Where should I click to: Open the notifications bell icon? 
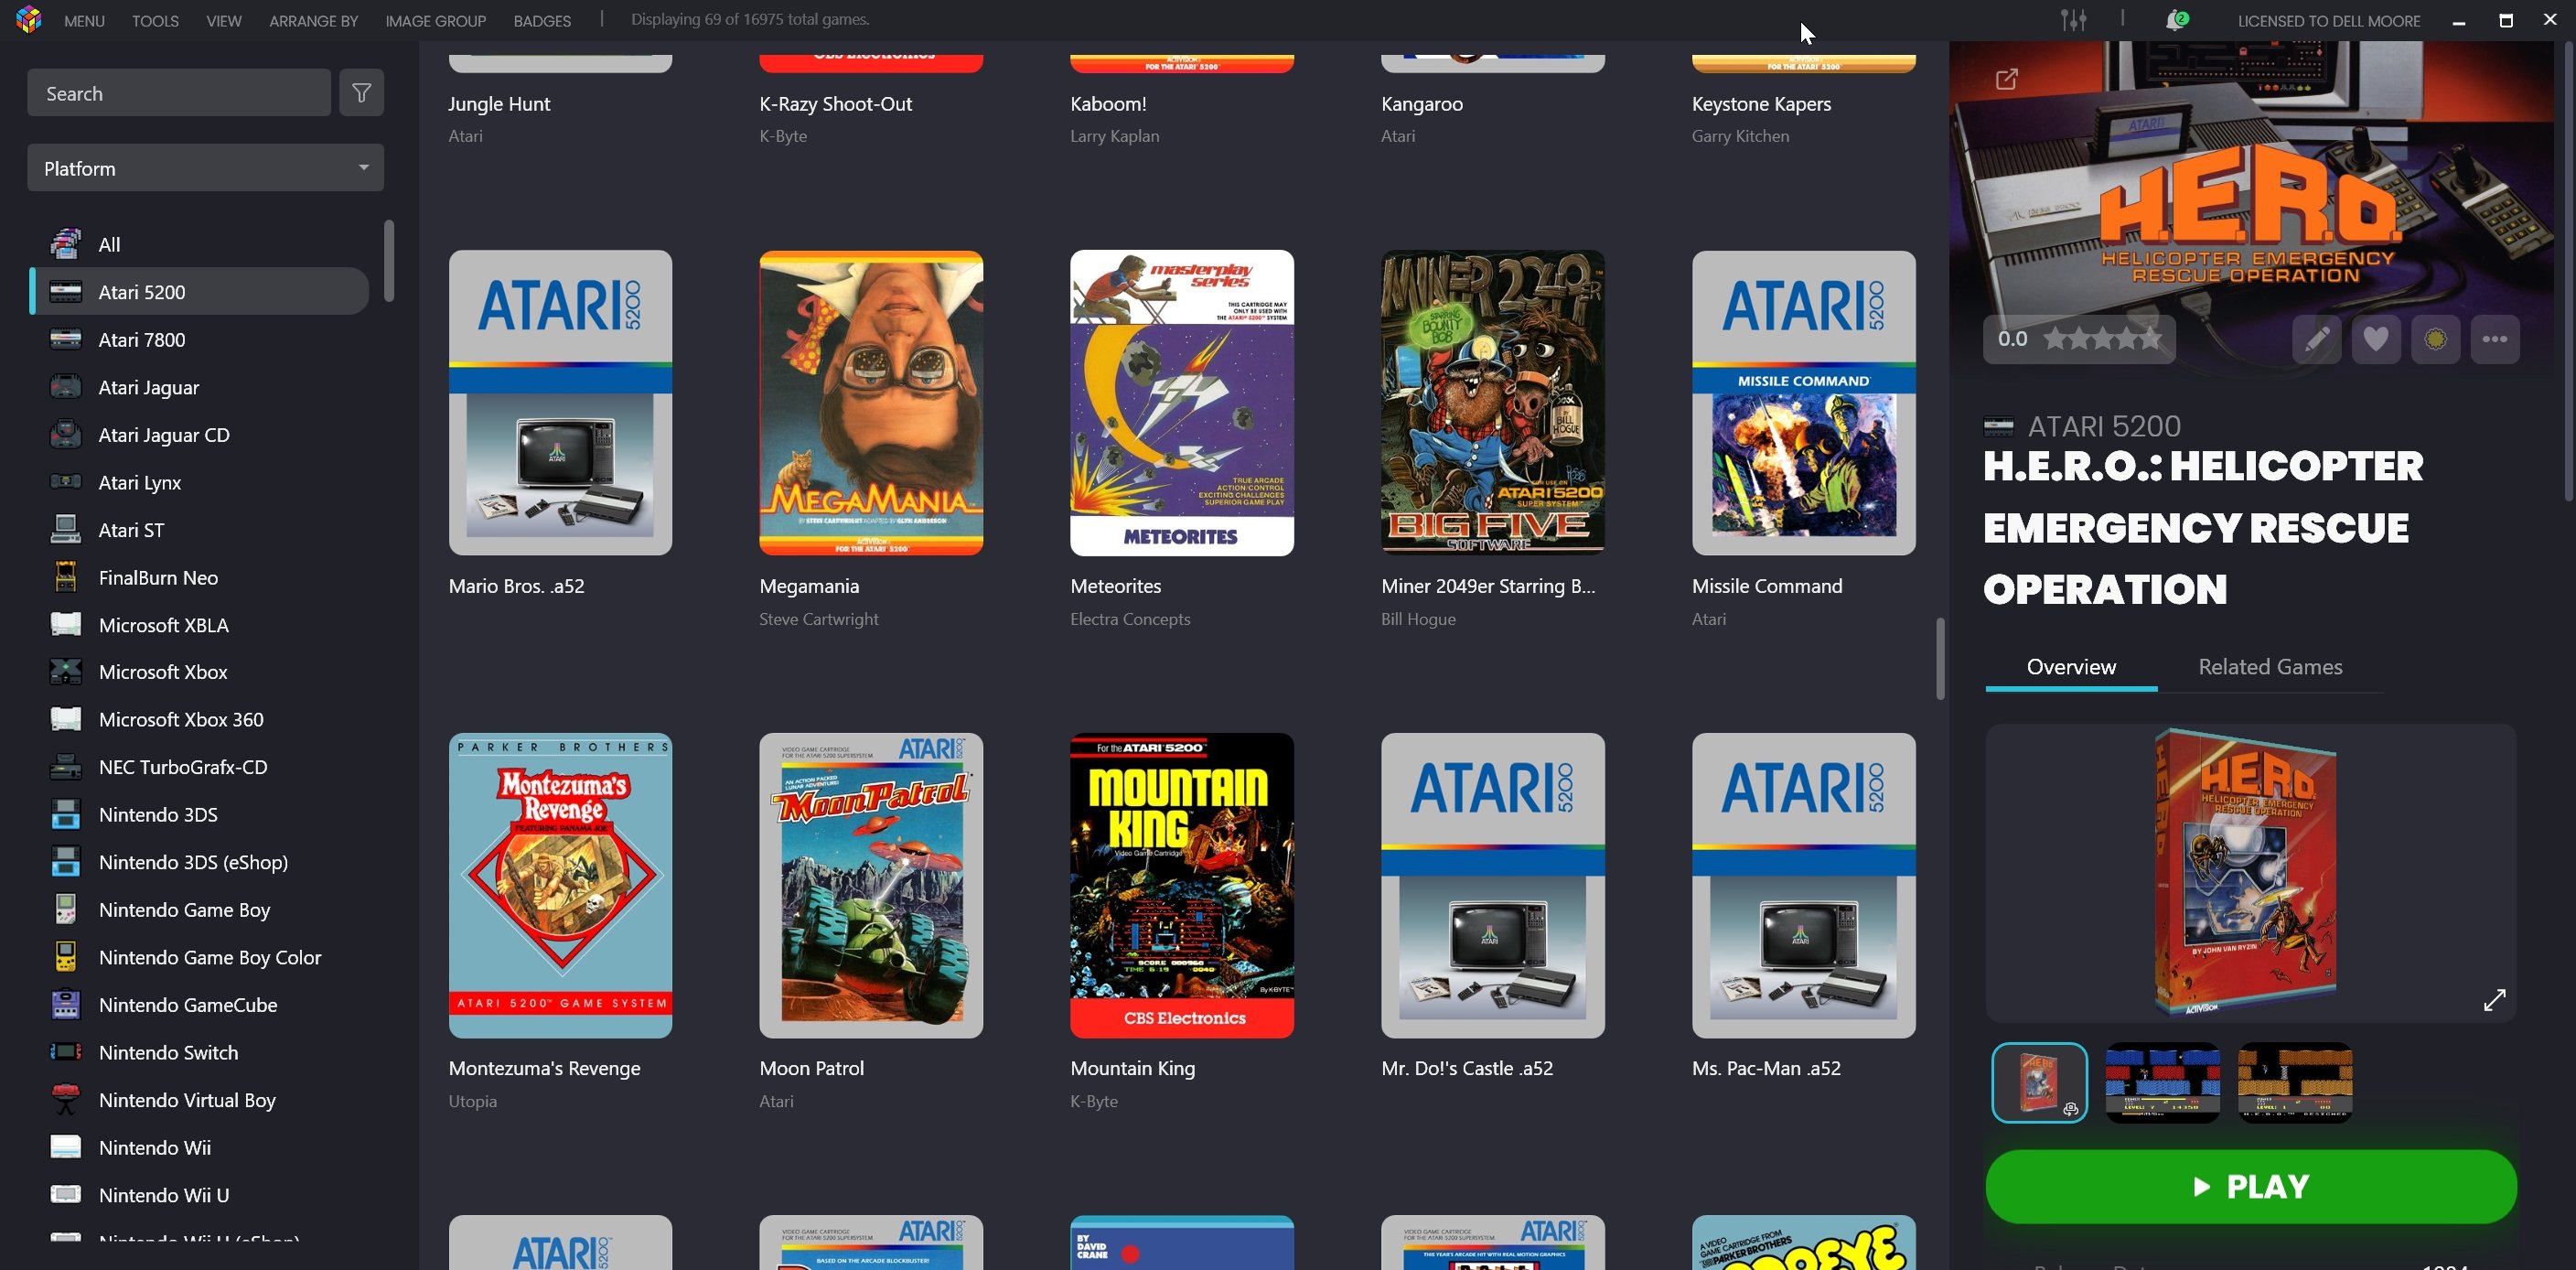click(2174, 20)
